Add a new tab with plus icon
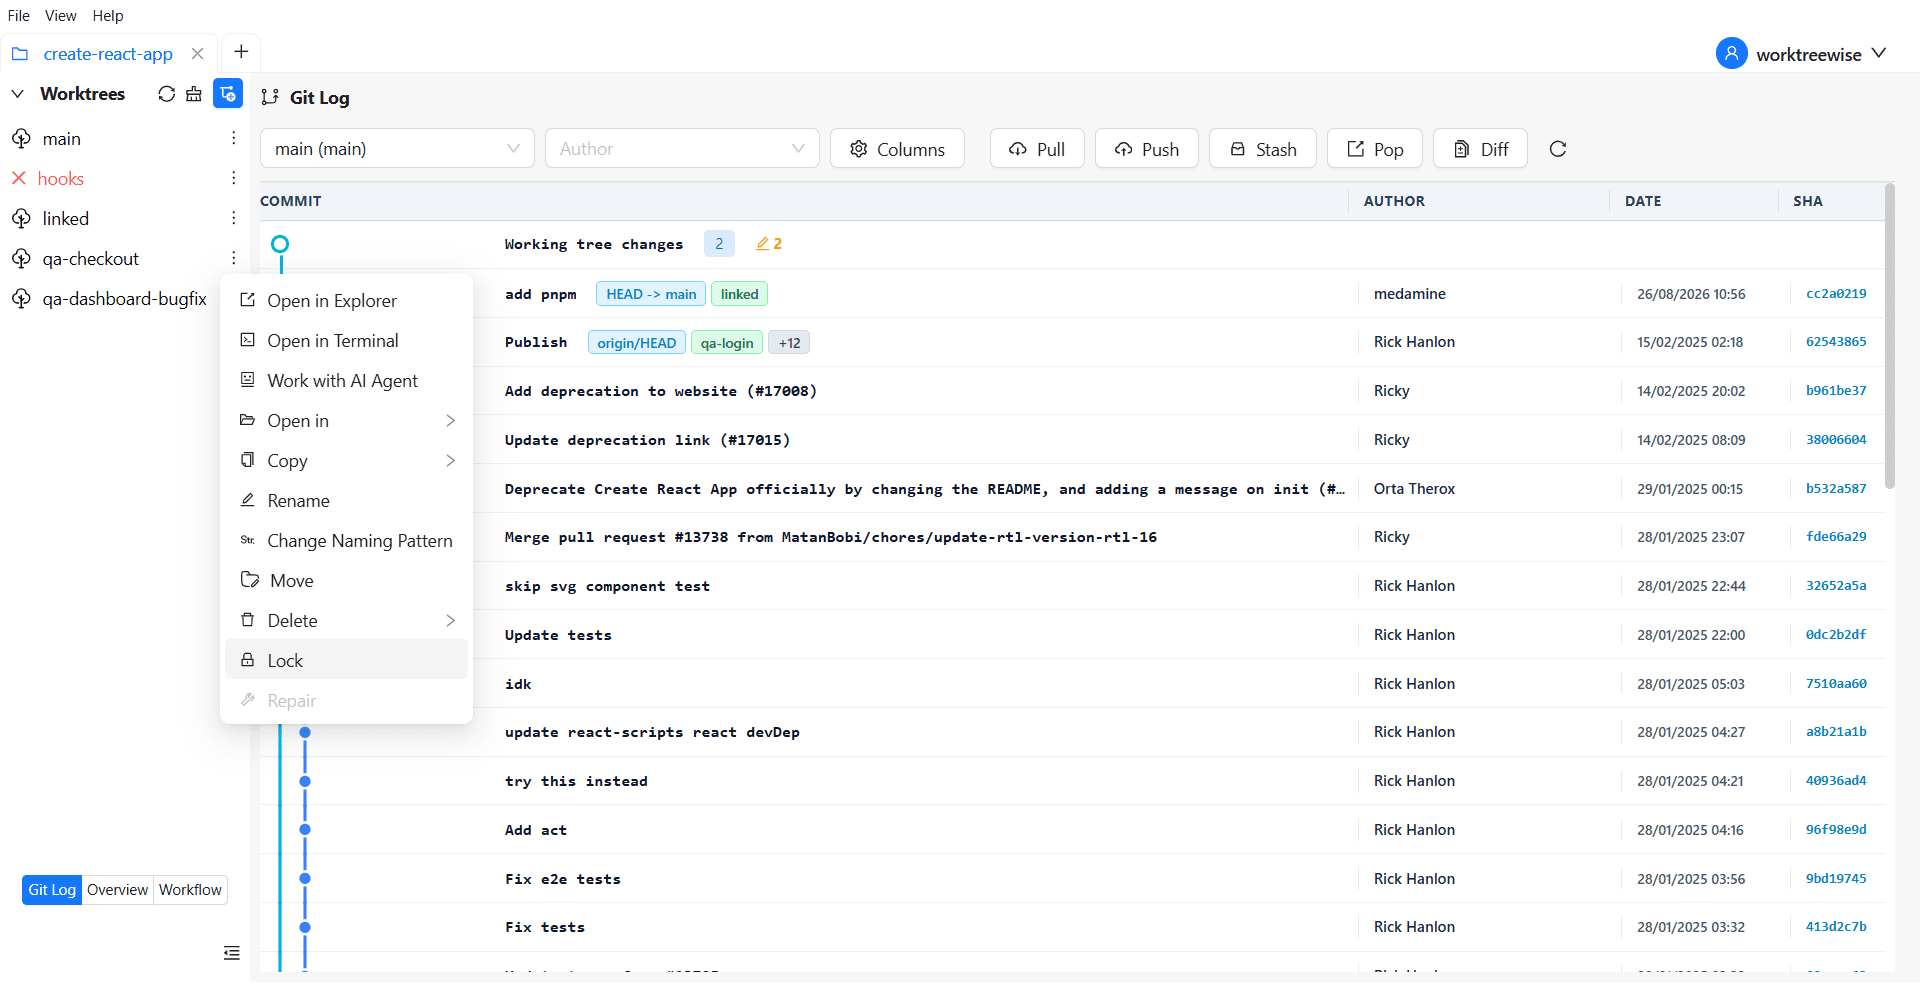The image size is (1920, 990). [x=241, y=52]
